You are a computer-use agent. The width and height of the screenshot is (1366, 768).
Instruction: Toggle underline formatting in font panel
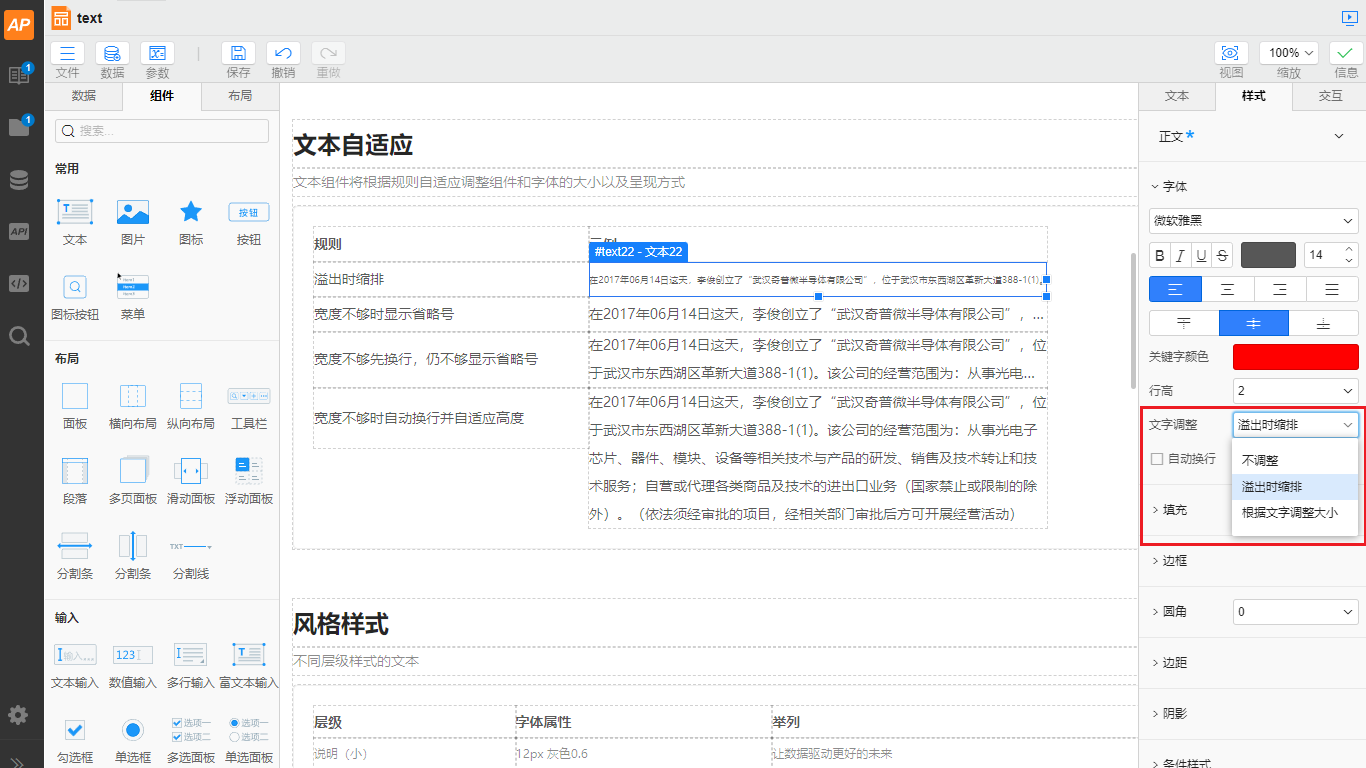coord(1200,255)
